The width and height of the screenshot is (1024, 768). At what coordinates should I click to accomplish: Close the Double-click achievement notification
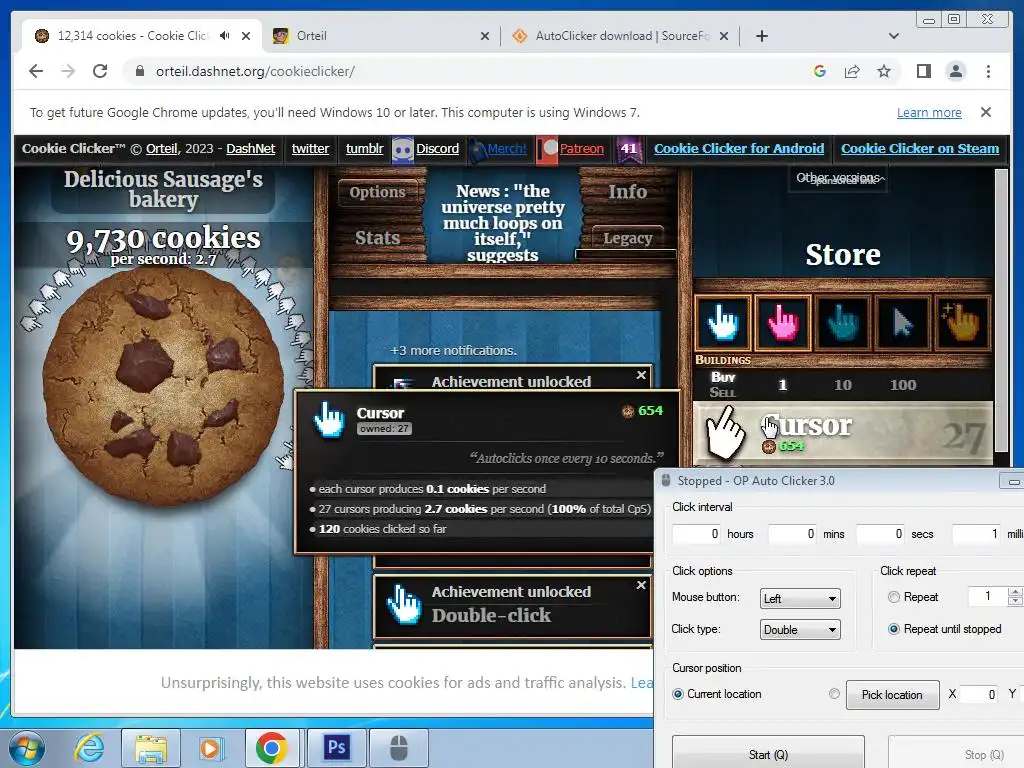pos(641,585)
